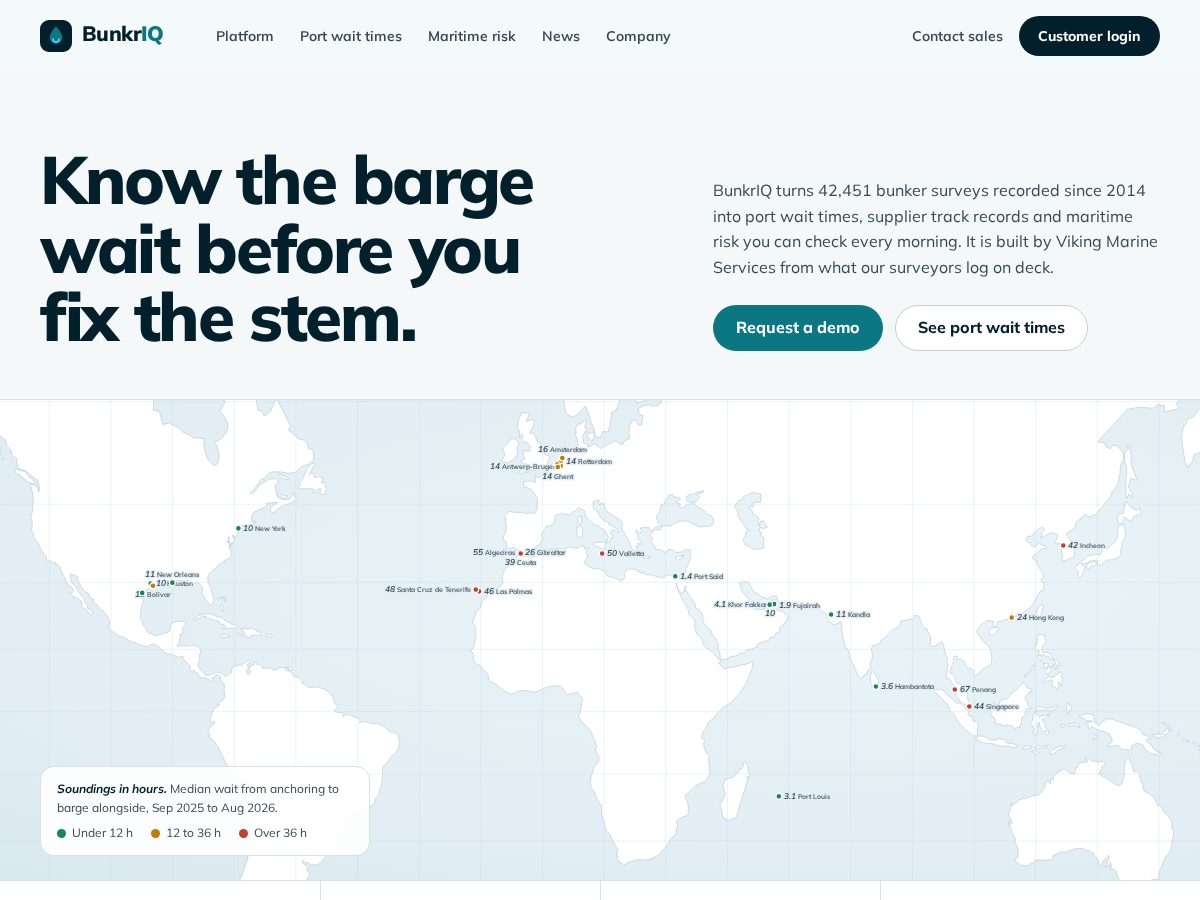Select the Valletta port marker
This screenshot has width=1200, height=900.
pyautogui.click(x=602, y=553)
